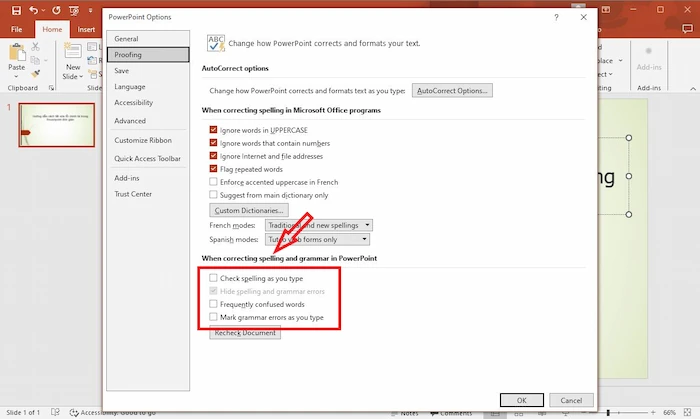This screenshot has width=700, height=419.
Task: Switch to the Home ribbon tab
Action: 52,29
